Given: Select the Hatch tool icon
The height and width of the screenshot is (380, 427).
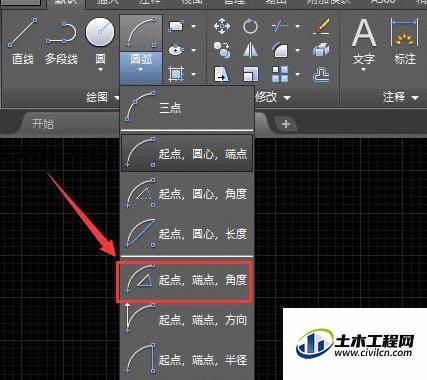Looking at the screenshot, I should pyautogui.click(x=176, y=74).
